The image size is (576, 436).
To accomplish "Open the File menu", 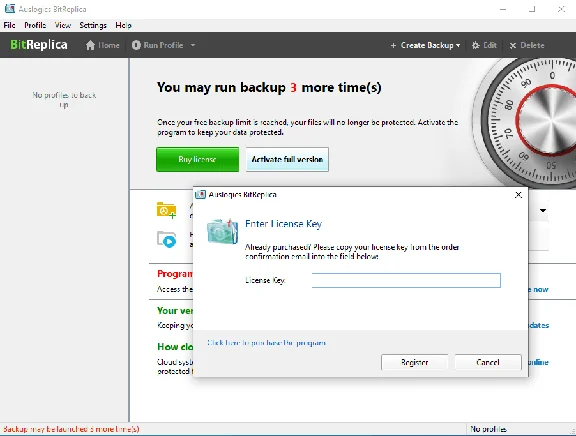I will [x=10, y=25].
